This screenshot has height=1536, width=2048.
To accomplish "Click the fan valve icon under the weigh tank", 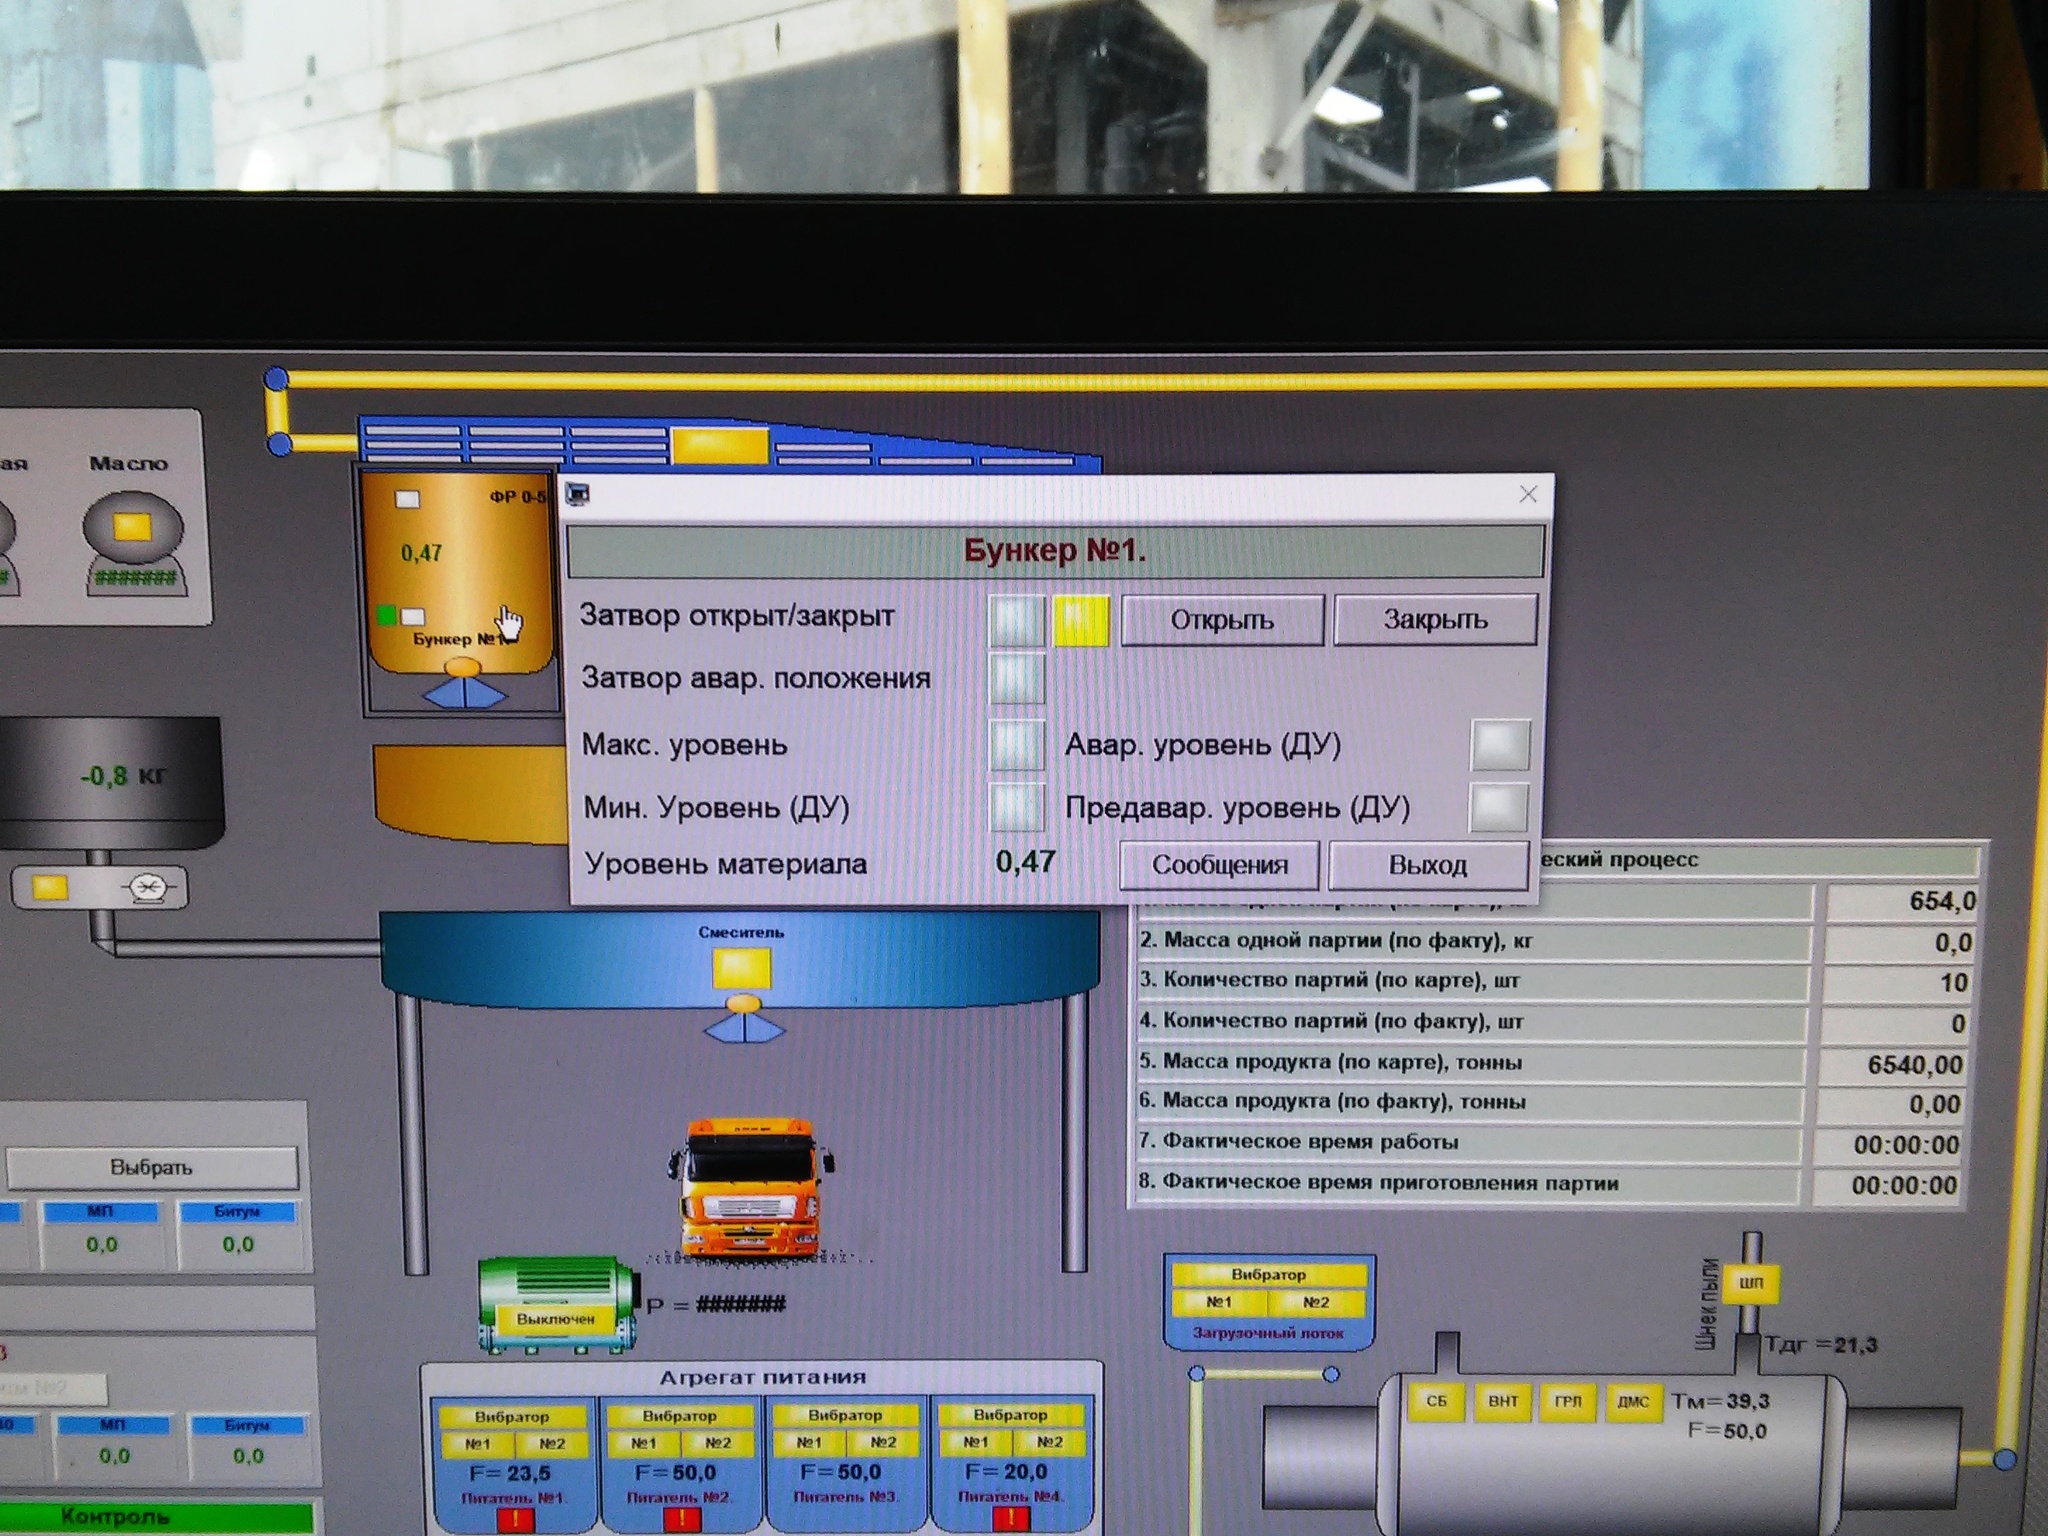I will 150,887.
